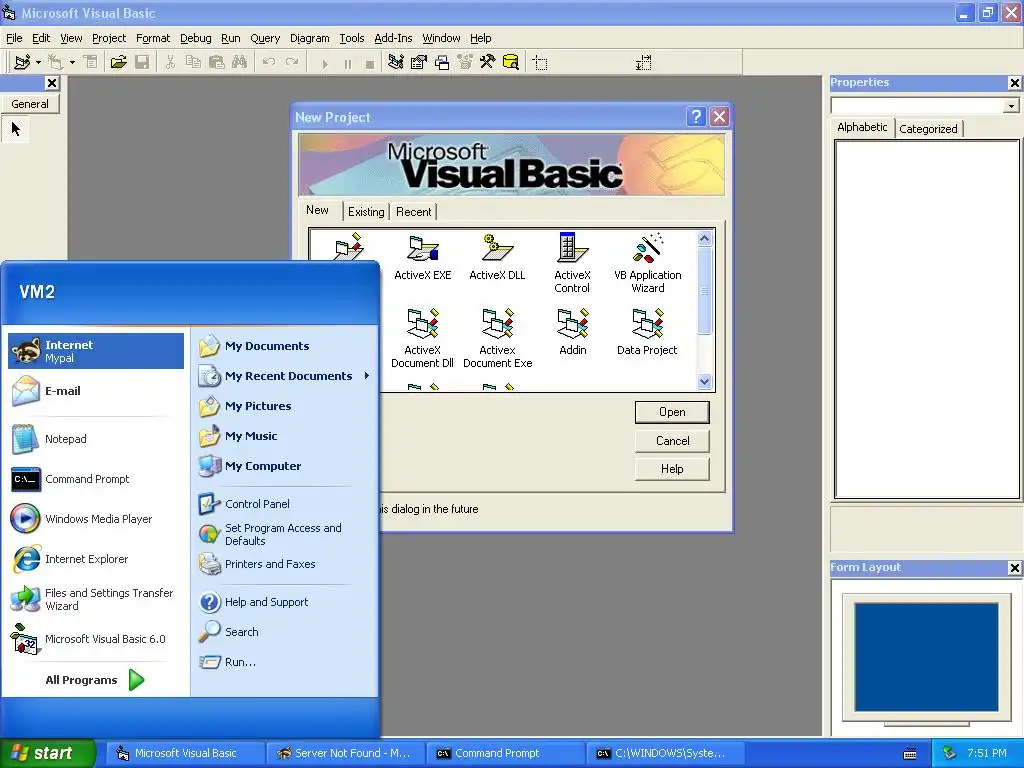Image resolution: width=1024 pixels, height=768 pixels.
Task: Switch to C:\WINDOWS\Syste... taskbar button
Action: pyautogui.click(x=666, y=753)
